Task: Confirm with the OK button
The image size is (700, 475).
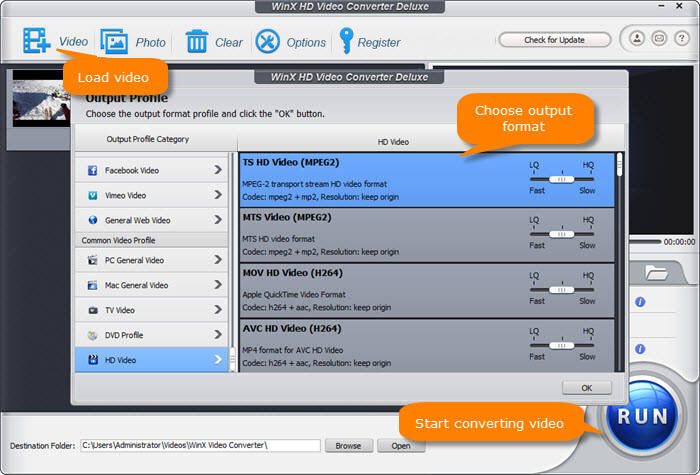Action: pyautogui.click(x=587, y=388)
